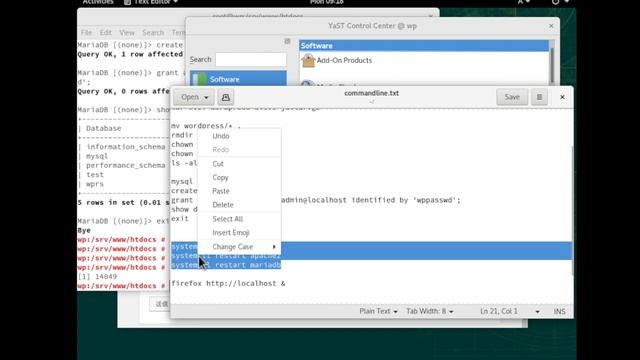Screen dimensions: 640x360
Task: Open View menu in terminal window
Action: click(x=127, y=33)
